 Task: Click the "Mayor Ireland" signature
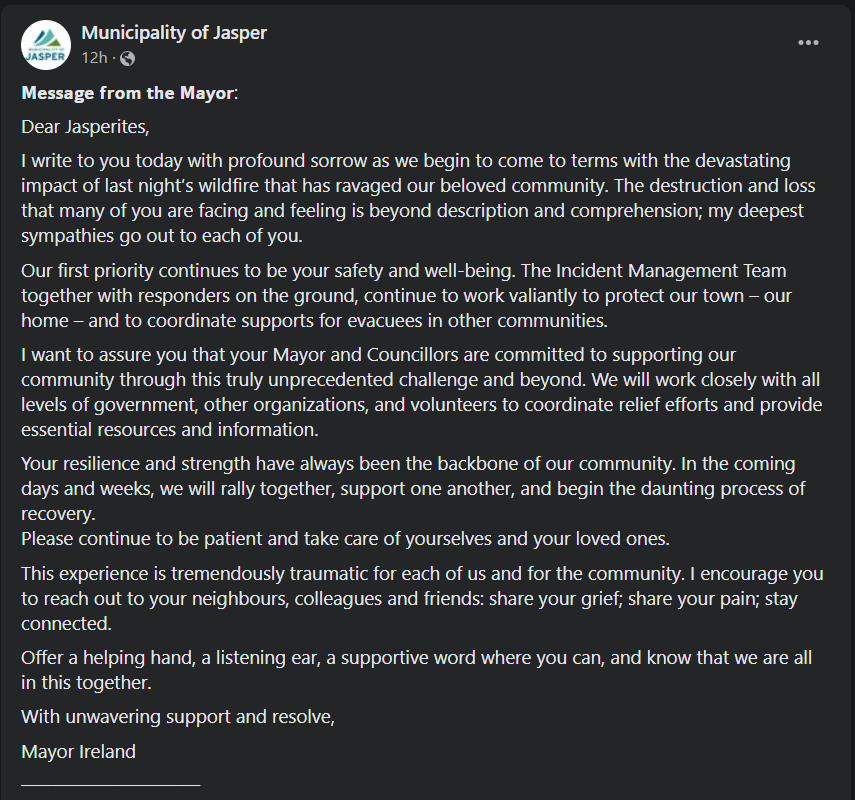point(78,751)
